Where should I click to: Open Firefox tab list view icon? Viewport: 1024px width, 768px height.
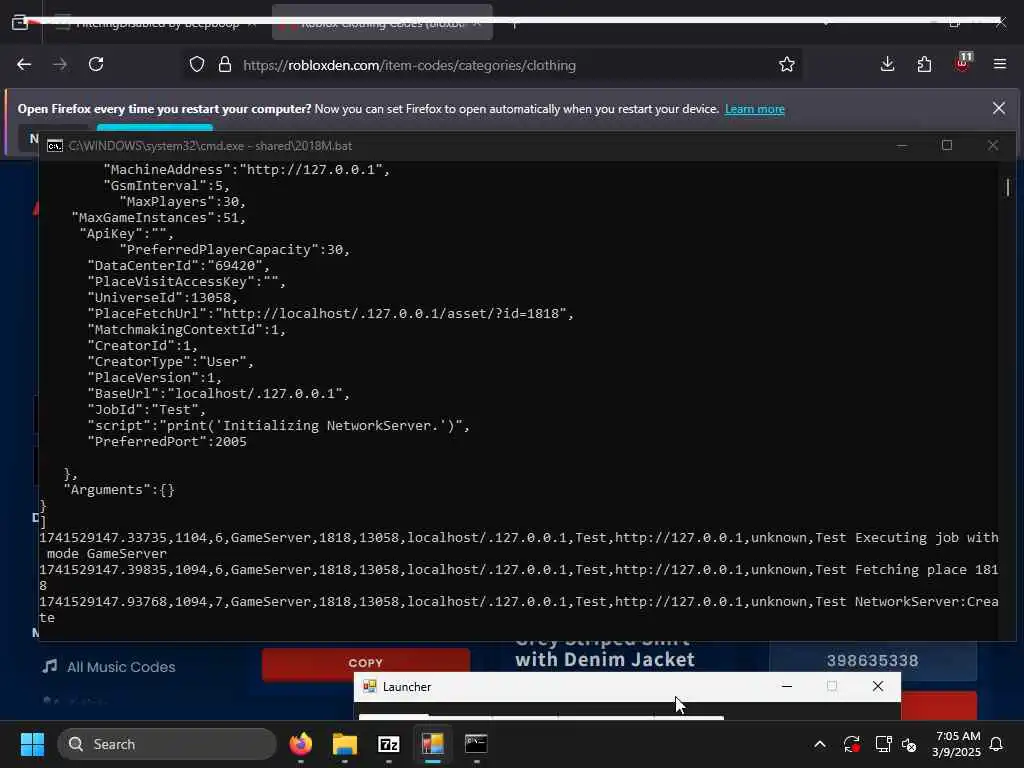(x=20, y=22)
